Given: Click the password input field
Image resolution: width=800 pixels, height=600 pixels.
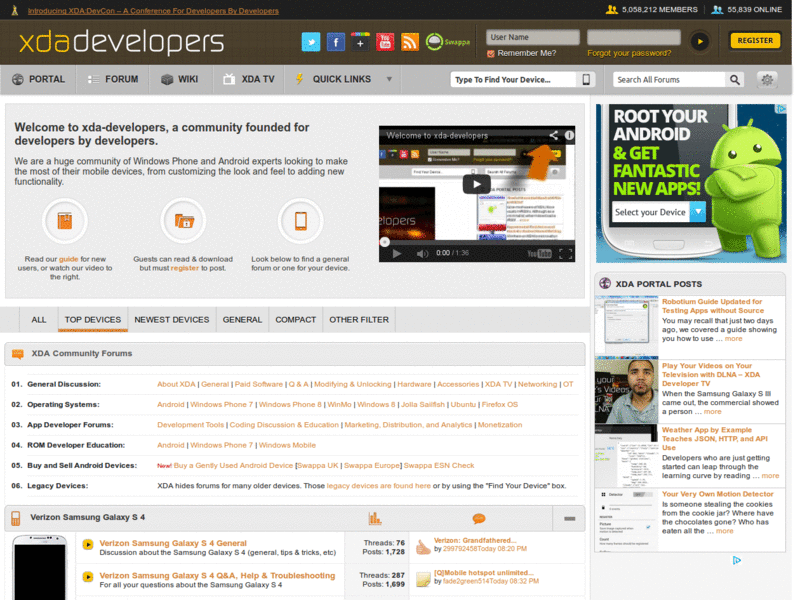Looking at the screenshot, I should [634, 37].
